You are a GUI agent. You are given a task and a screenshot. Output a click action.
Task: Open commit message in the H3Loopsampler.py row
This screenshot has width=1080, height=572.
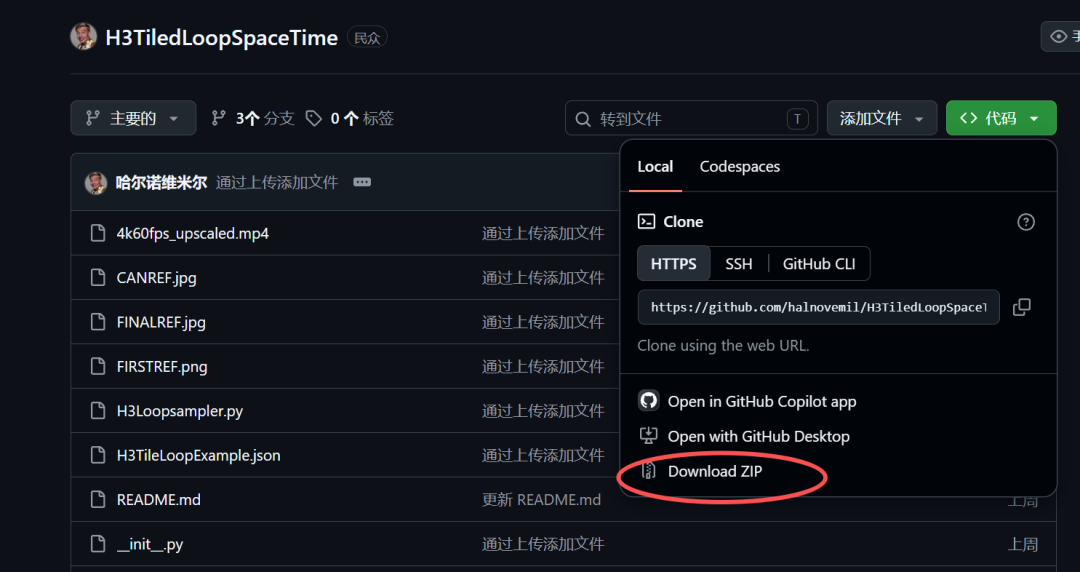[543, 411]
